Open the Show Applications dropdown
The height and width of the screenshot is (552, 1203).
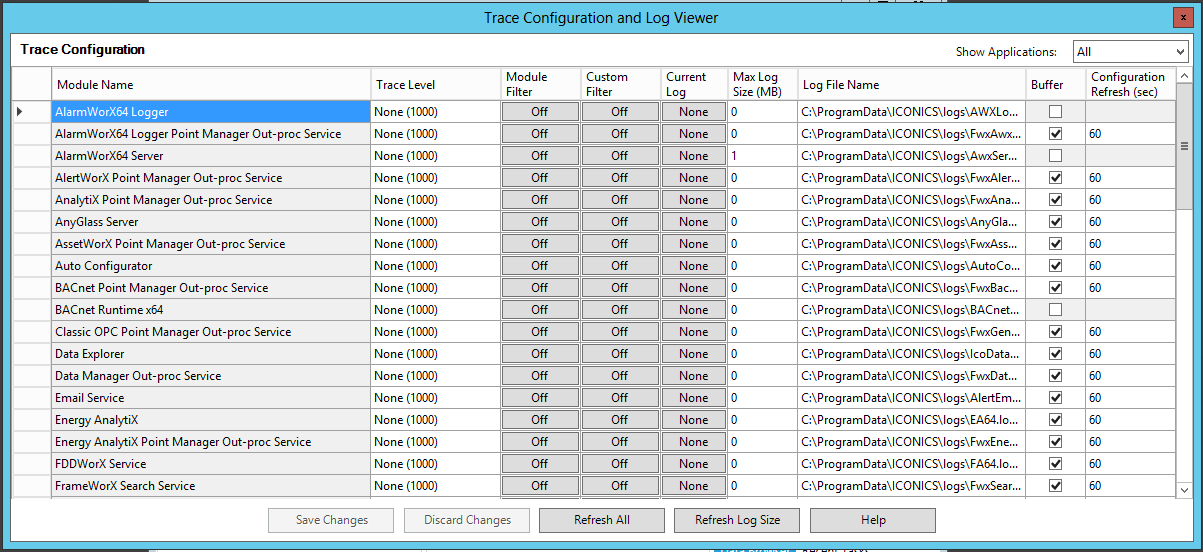coord(1130,52)
